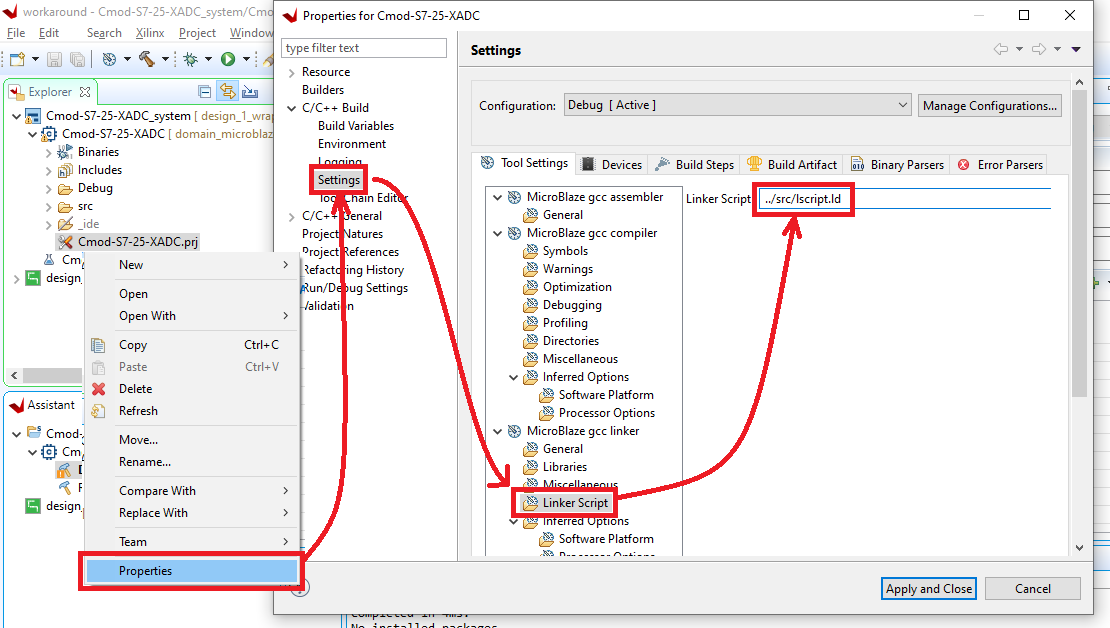The width and height of the screenshot is (1110, 628).
Task: Click the Save All toolbar icon
Action: tap(77, 59)
